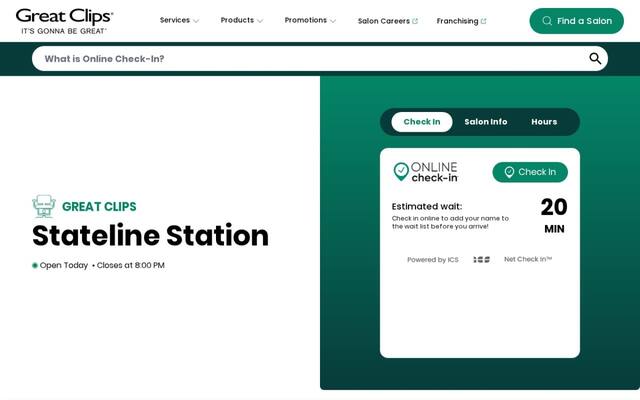The width and height of the screenshot is (640, 400).
Task: Click the green open status dot
Action: (x=35, y=266)
